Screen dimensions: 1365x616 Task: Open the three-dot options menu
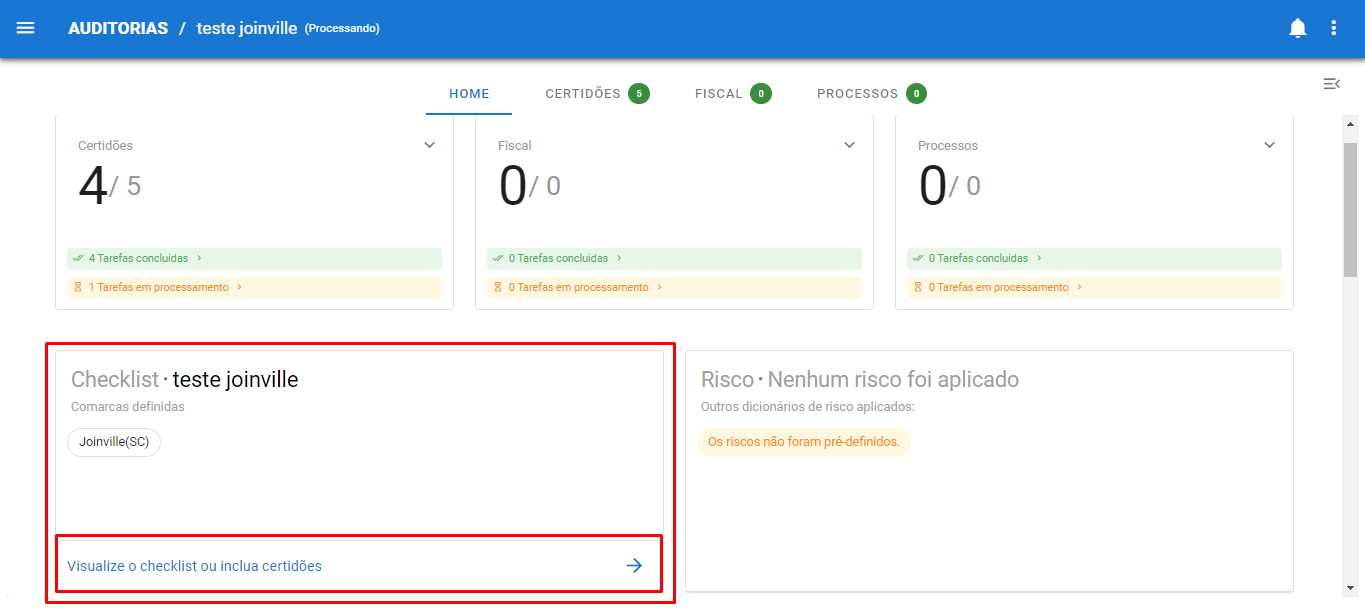coord(1333,28)
